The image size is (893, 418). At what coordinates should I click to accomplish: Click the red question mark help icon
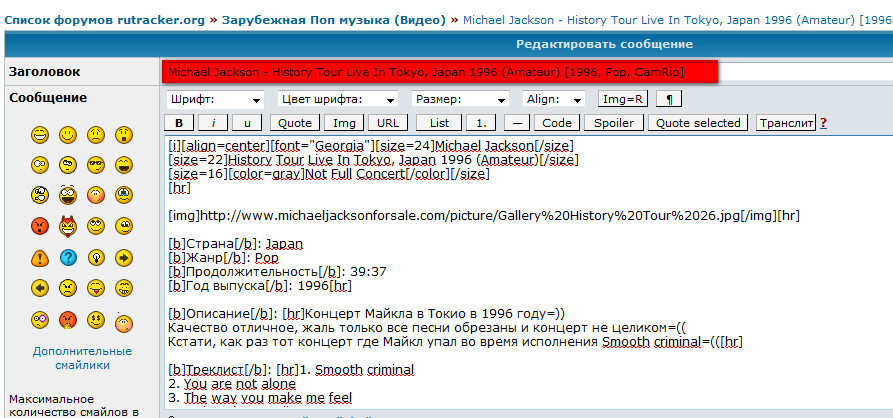(x=823, y=124)
